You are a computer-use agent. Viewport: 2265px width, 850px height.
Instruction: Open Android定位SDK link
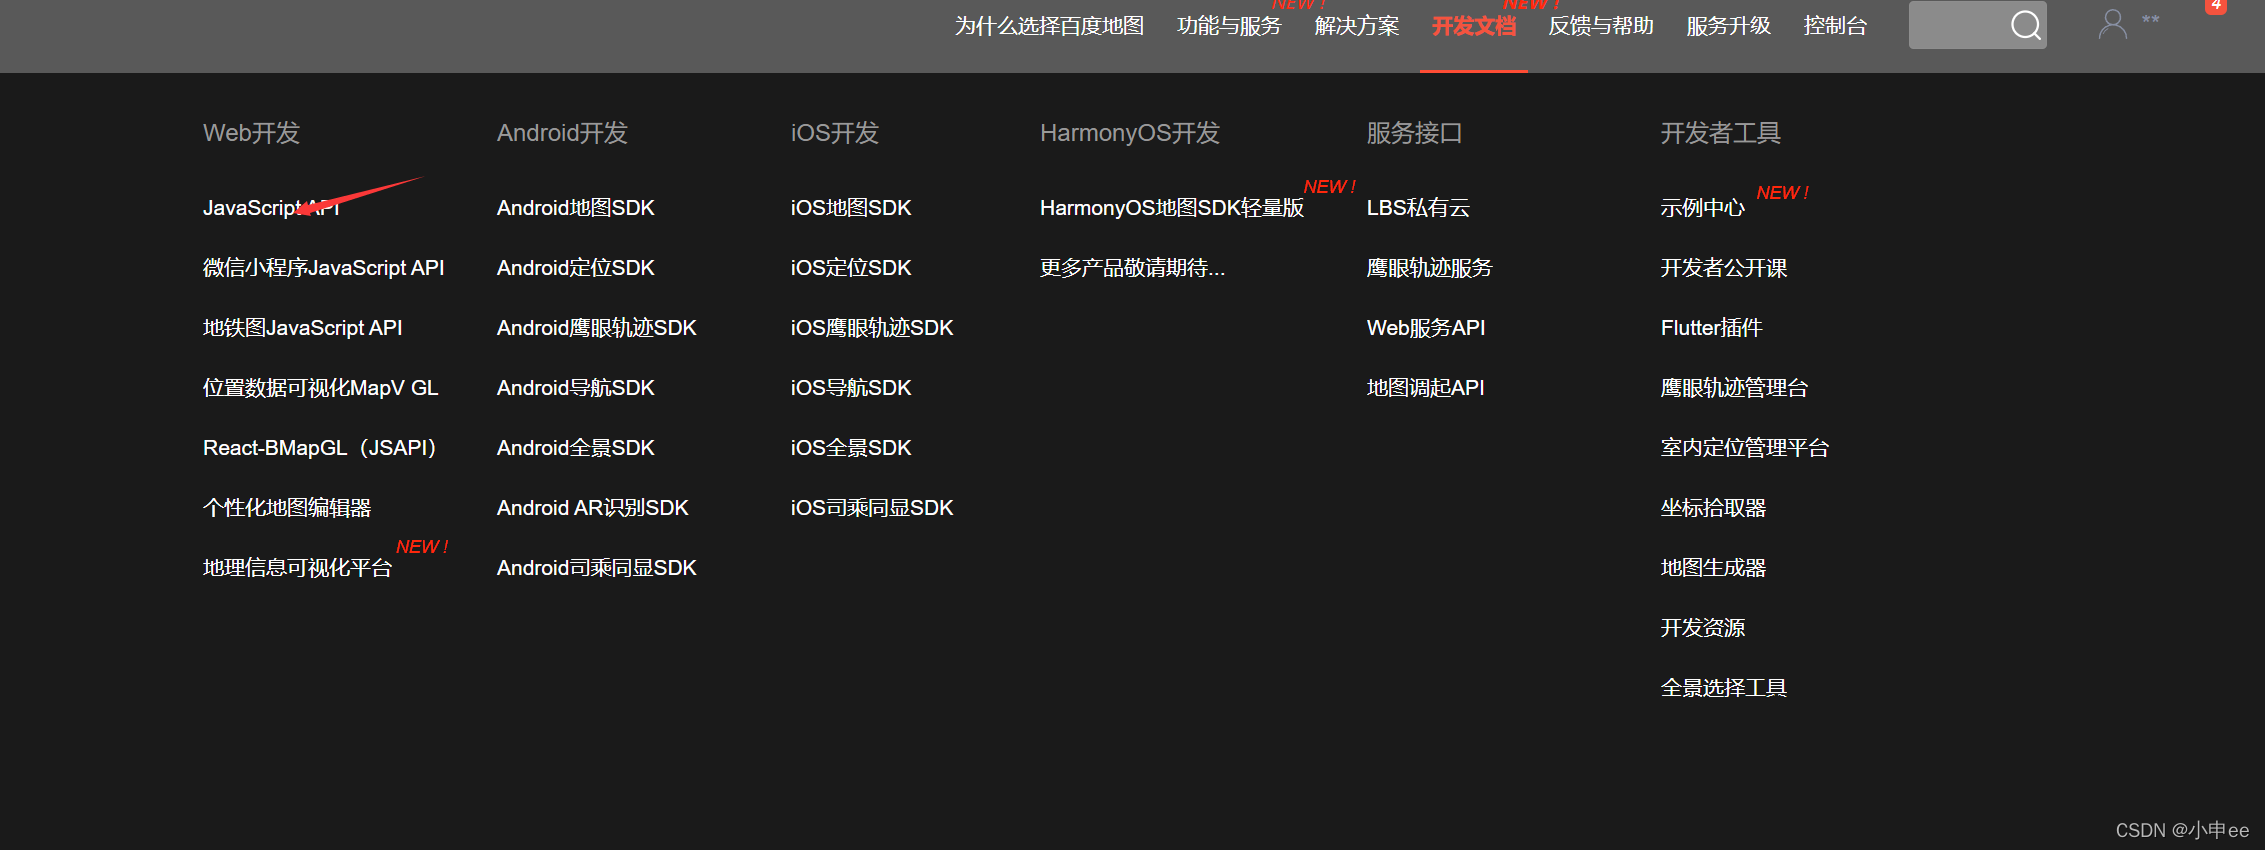coord(575,268)
